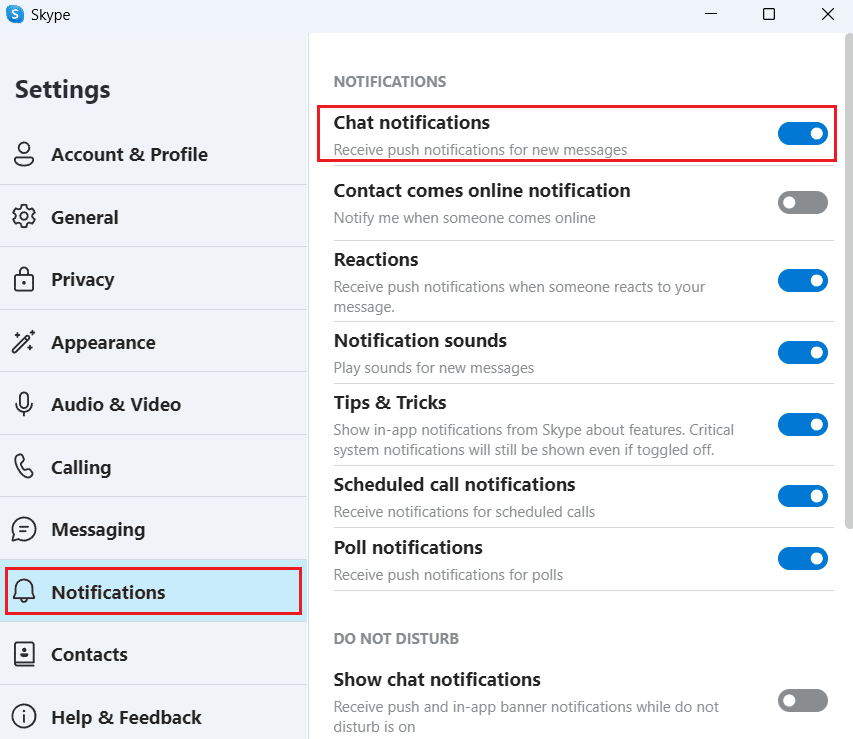This screenshot has height=739, width=853.
Task: Click the Help & Feedback info icon
Action: pyautogui.click(x=24, y=717)
